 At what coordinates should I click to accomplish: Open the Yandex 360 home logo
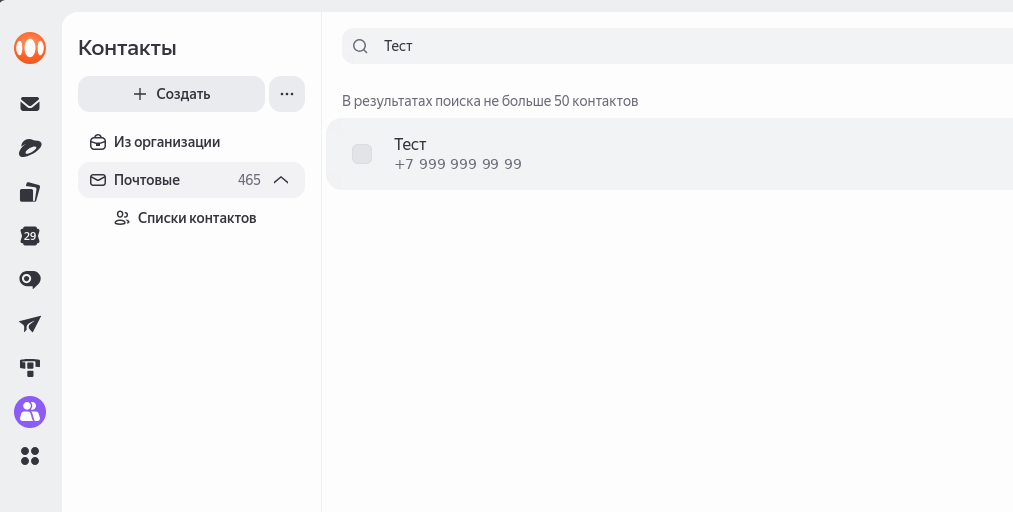pos(30,48)
